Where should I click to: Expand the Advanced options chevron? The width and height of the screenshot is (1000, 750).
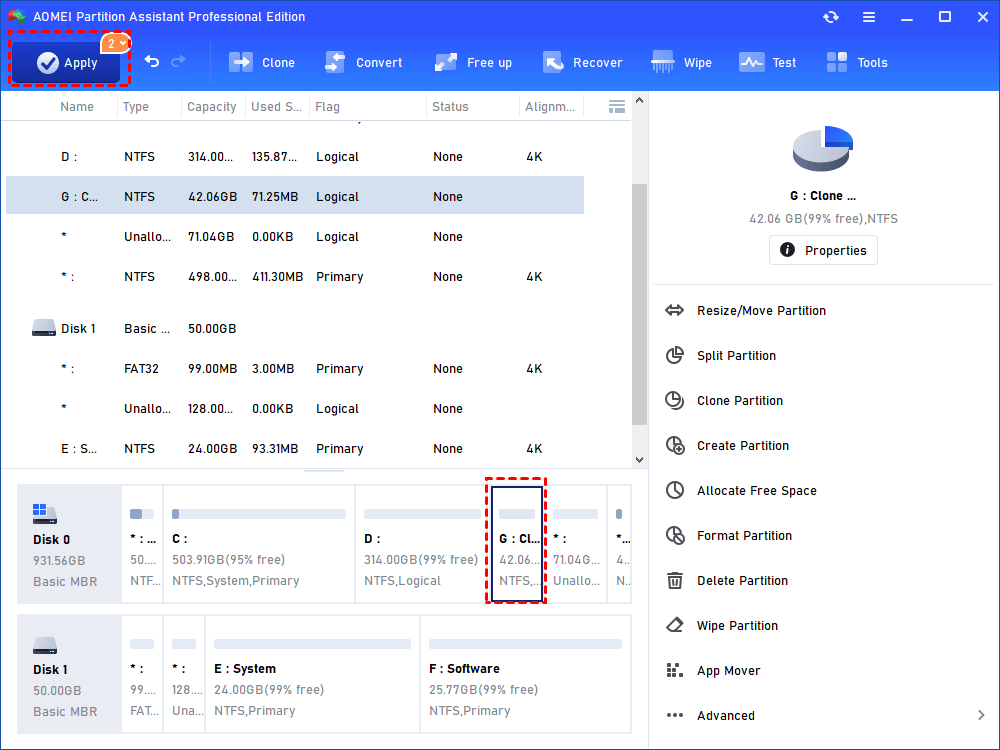coord(981,716)
